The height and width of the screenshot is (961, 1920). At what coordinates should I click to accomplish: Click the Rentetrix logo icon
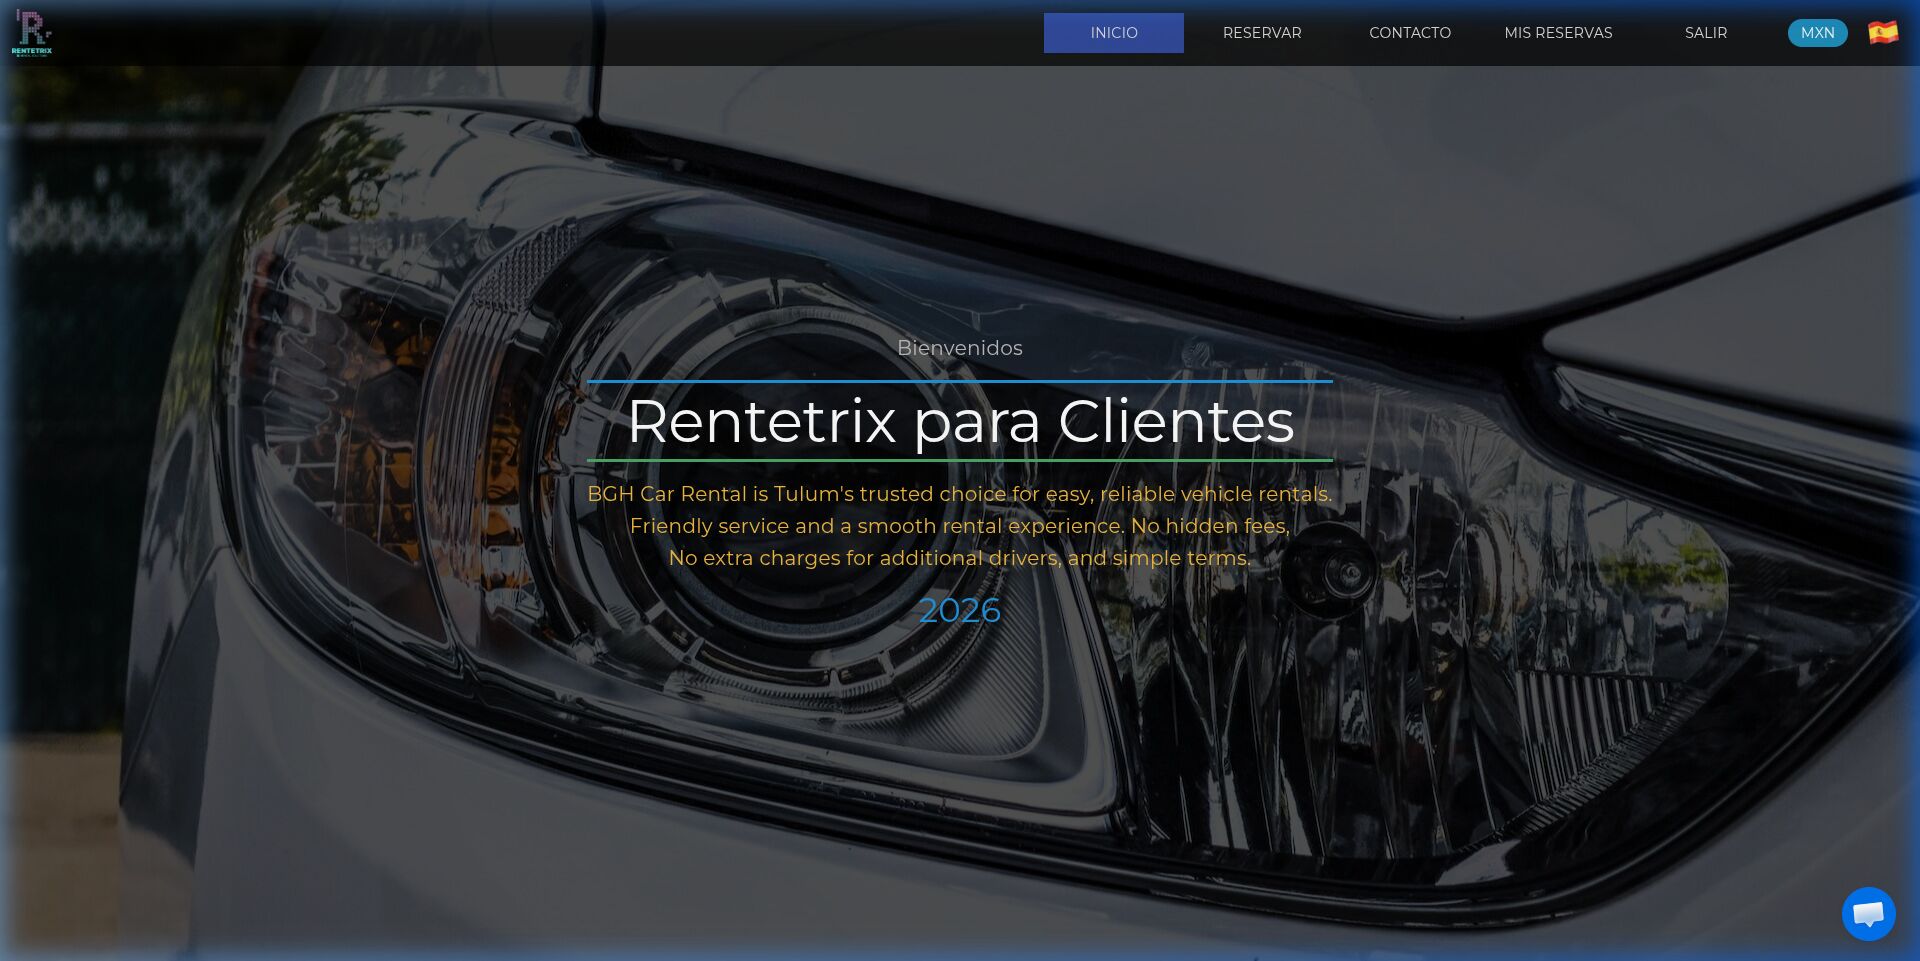pos(31,33)
